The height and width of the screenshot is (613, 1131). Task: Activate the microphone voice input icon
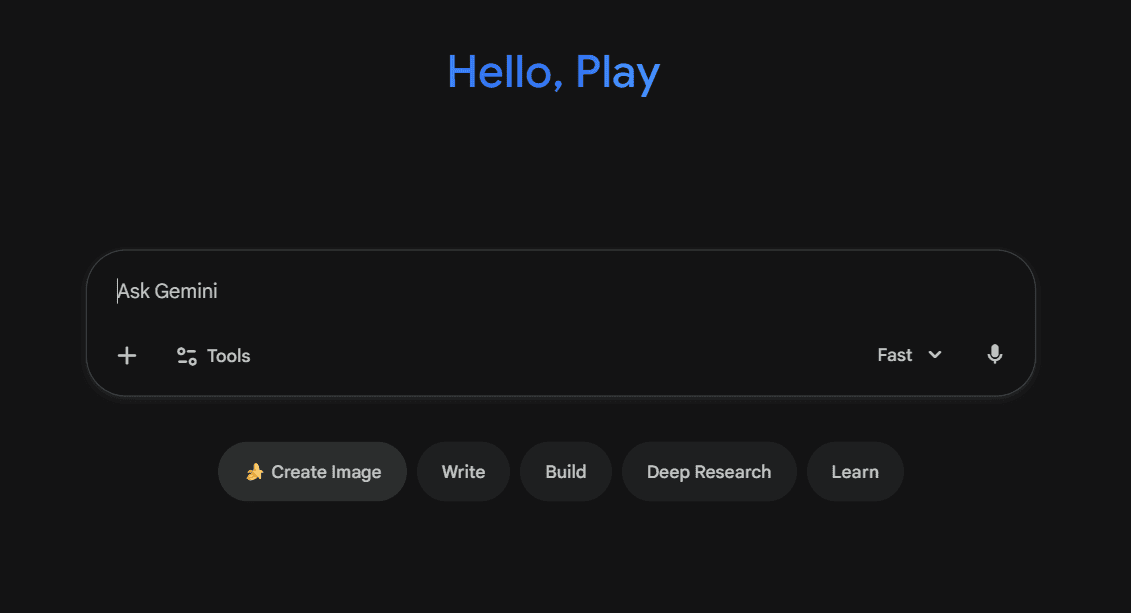tap(994, 355)
